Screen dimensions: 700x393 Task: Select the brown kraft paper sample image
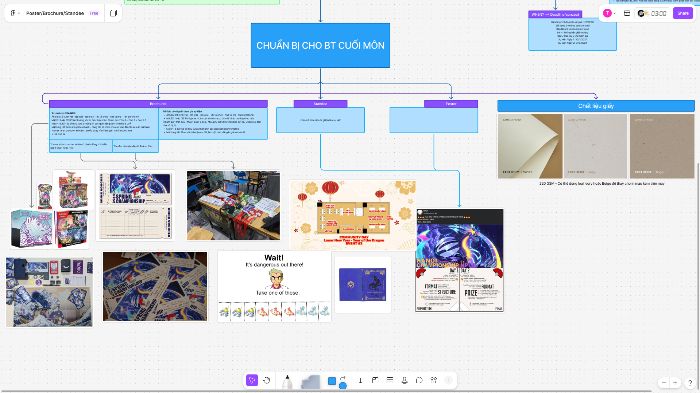(x=662, y=146)
